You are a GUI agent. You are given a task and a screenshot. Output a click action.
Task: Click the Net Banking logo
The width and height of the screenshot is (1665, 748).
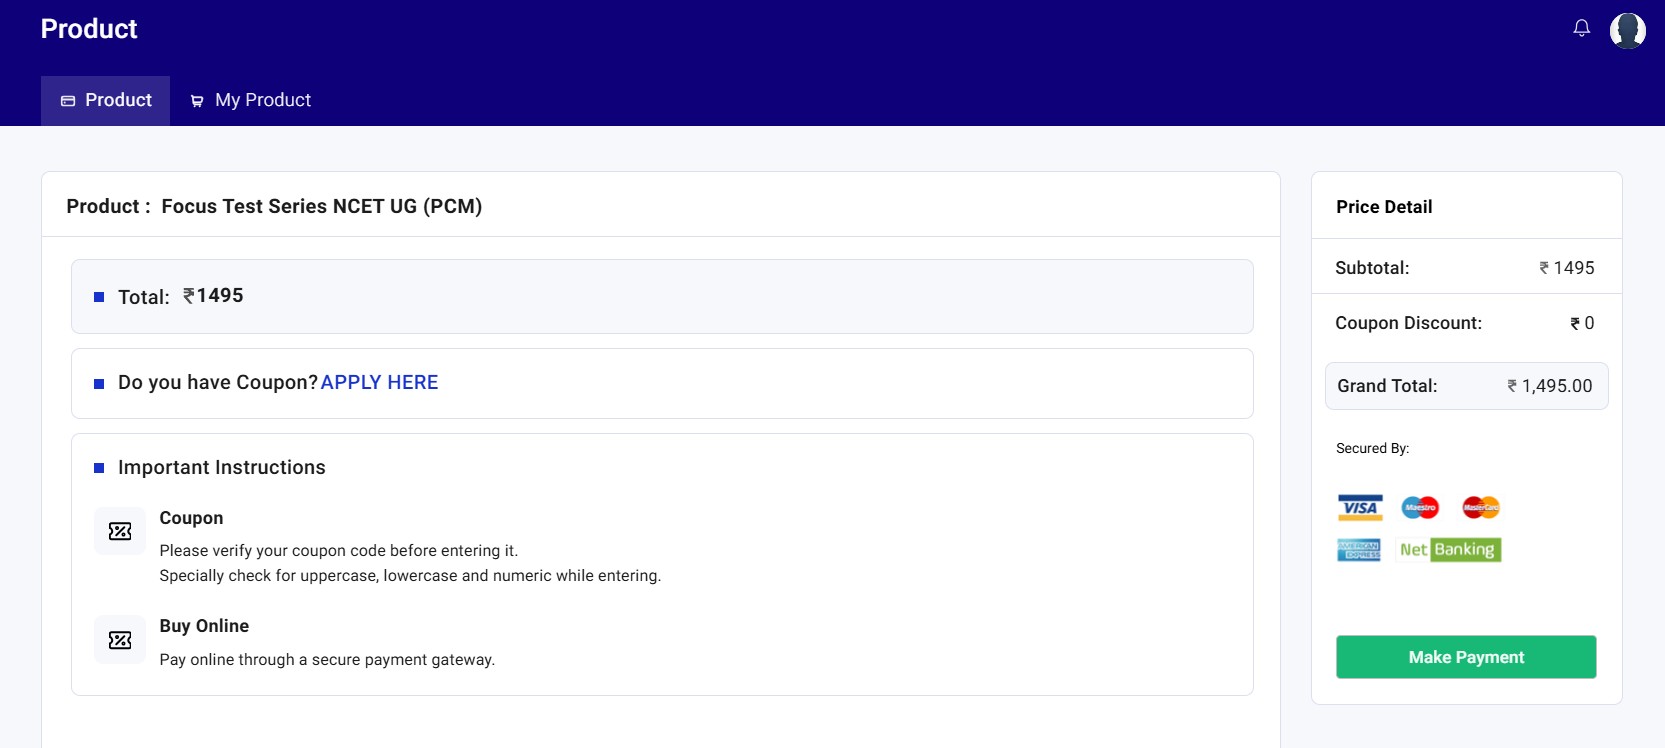[x=1449, y=550]
